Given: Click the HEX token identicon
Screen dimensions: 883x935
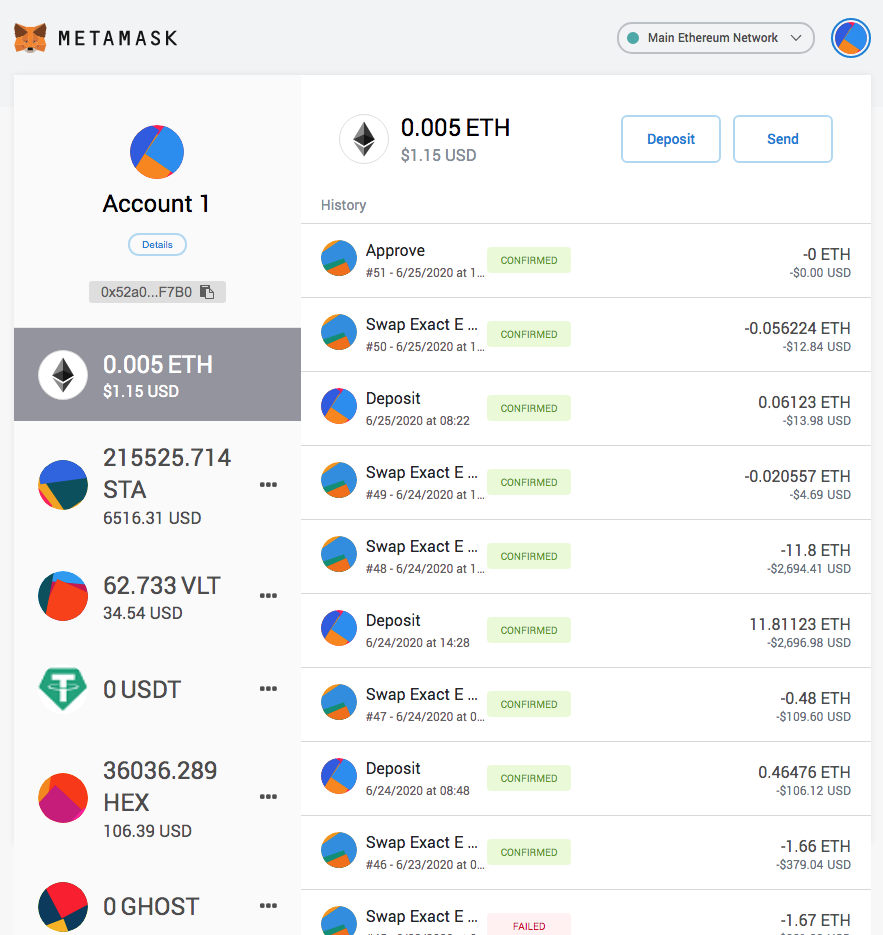Looking at the screenshot, I should [63, 798].
